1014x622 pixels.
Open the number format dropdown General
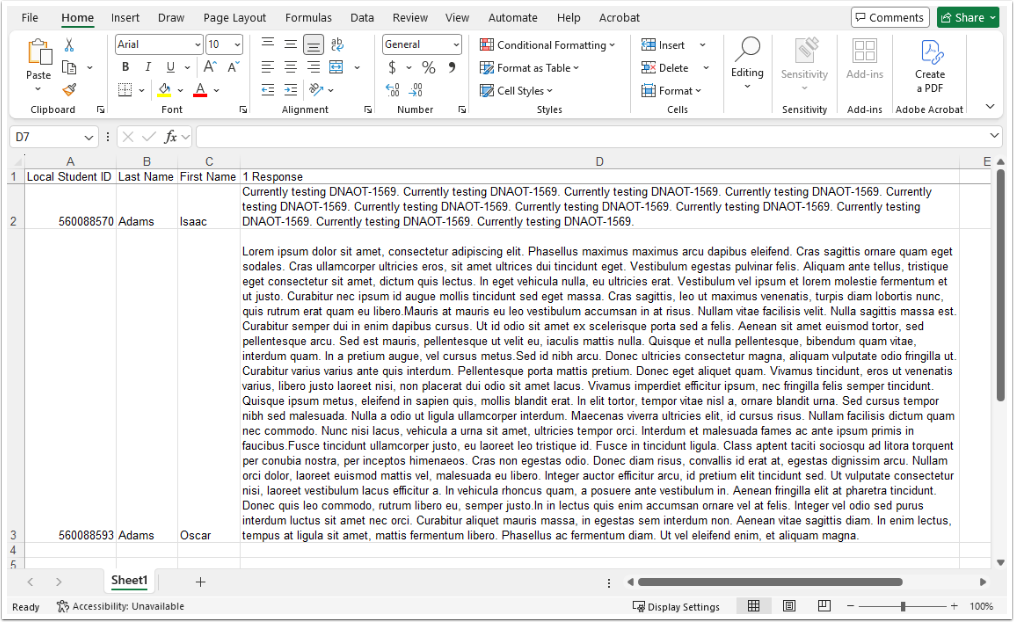point(456,44)
